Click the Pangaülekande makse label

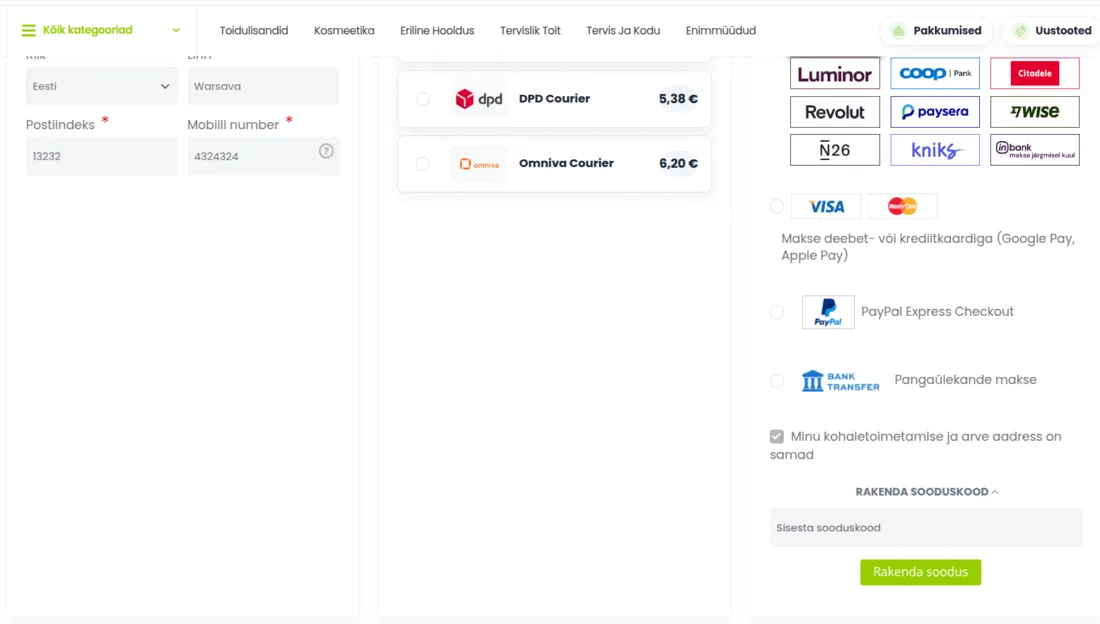pos(965,380)
